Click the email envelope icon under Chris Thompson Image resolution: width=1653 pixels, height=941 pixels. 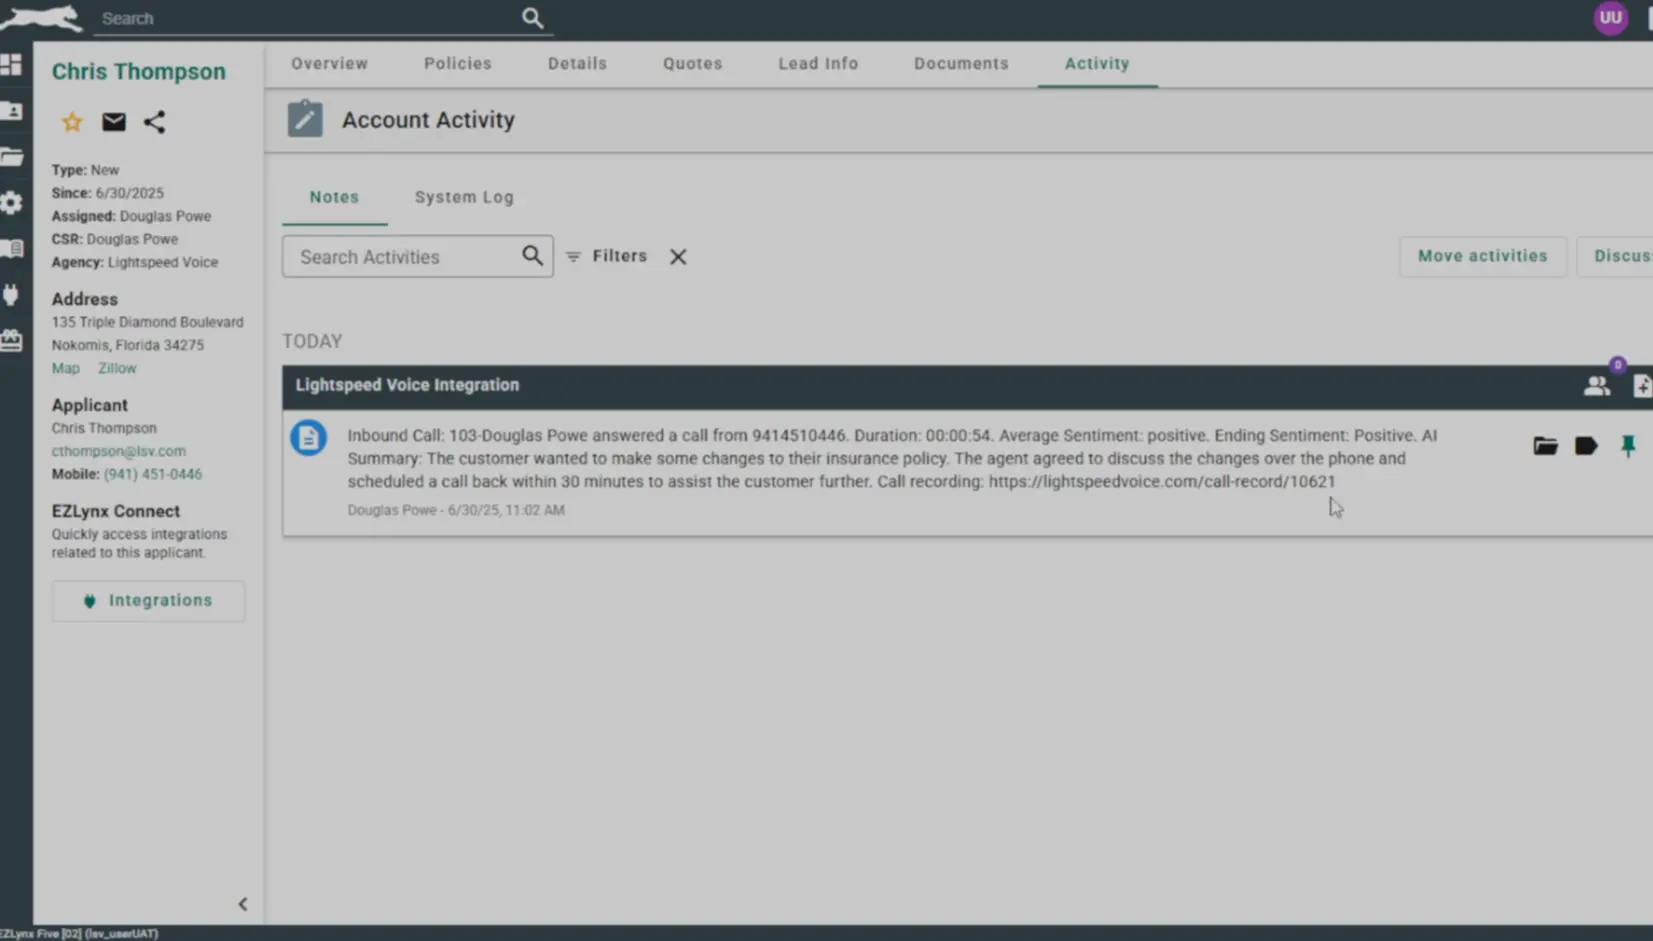(x=114, y=122)
